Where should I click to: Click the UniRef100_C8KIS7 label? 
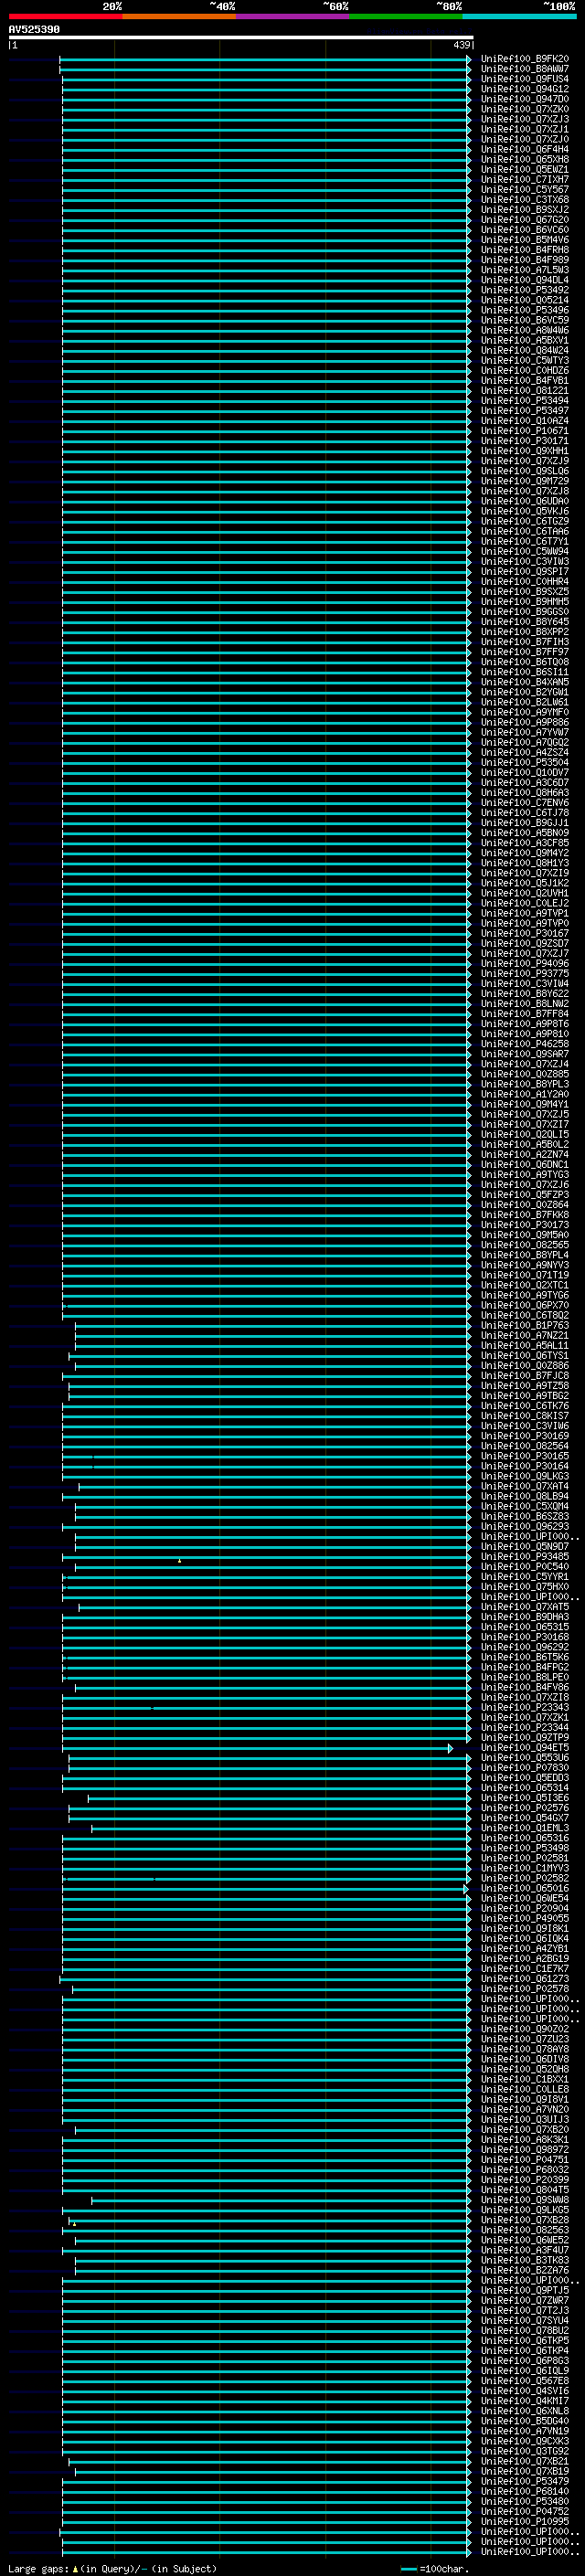(x=525, y=1415)
